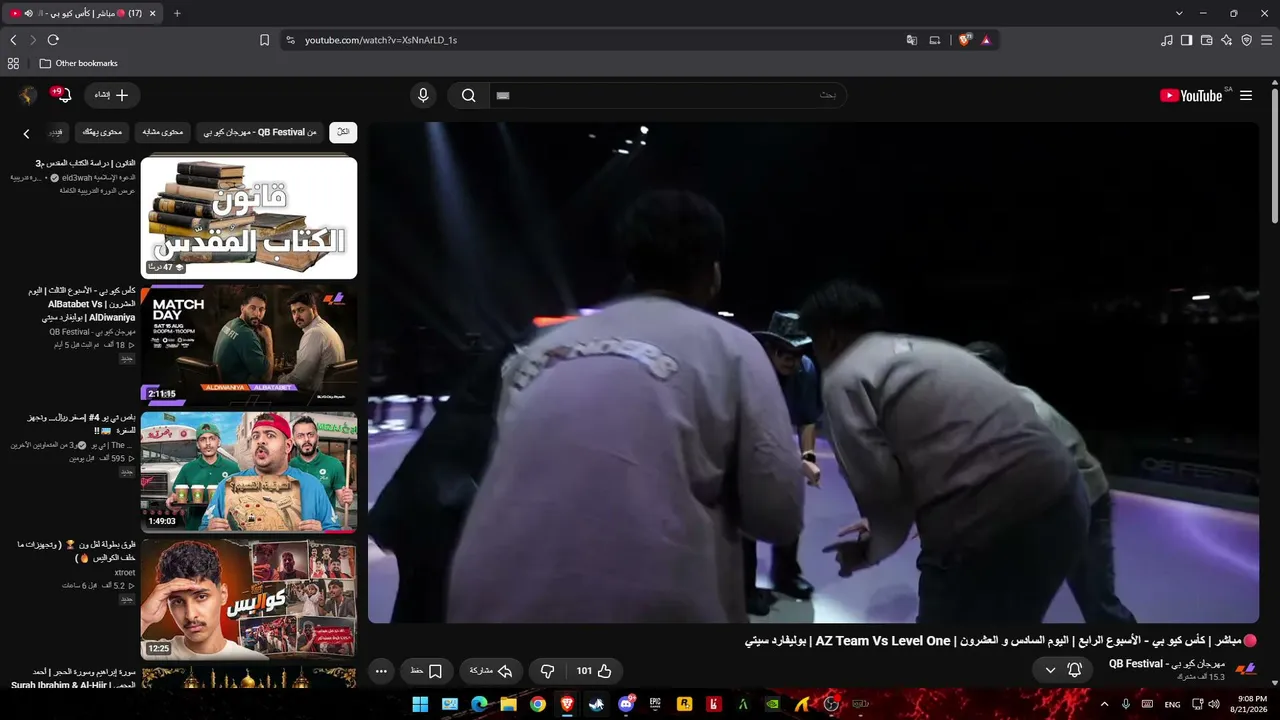Open the 1:49:03 recommended video thumbnail
Screen dimensions: 1280x720
[249, 472]
